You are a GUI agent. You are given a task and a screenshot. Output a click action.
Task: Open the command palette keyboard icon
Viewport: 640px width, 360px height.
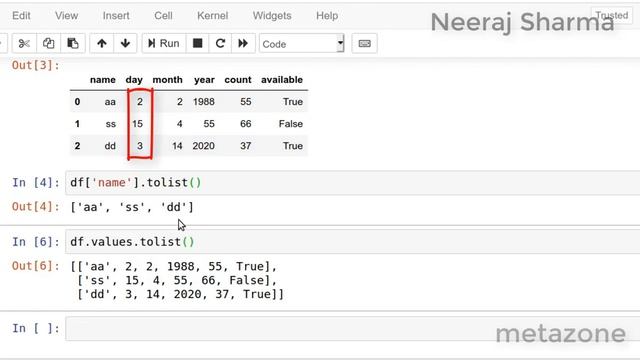coord(364,43)
